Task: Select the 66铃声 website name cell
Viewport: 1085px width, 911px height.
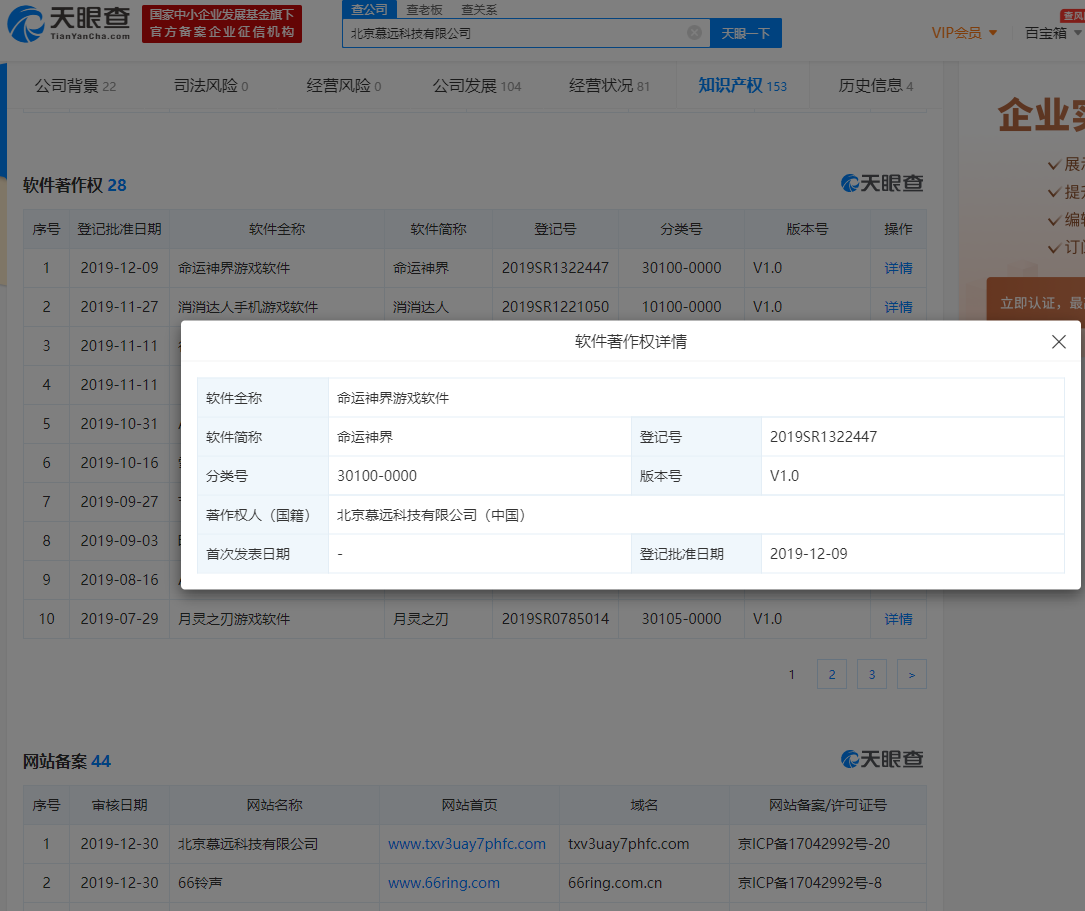Action: coord(200,883)
